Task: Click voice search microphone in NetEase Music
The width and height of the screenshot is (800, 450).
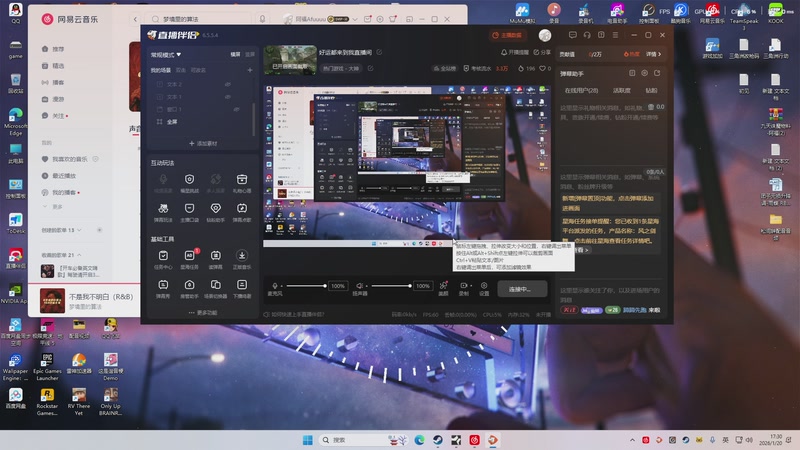Action: 262,19
